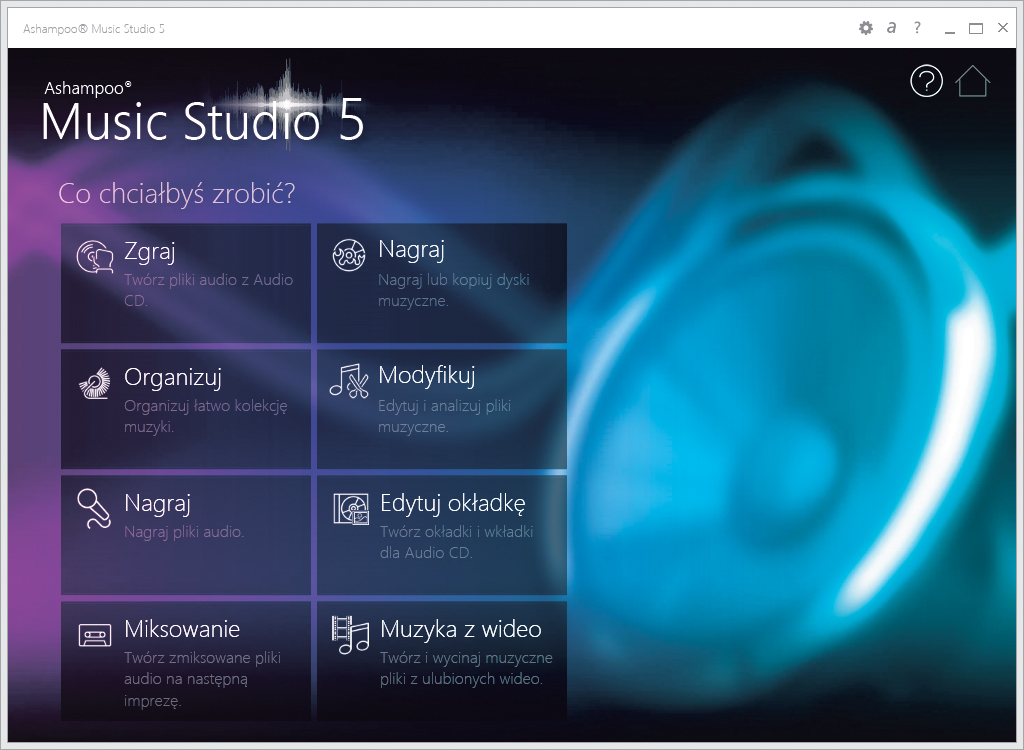
Task: Click the microphone icon for Nagraj recording
Action: [x=94, y=507]
